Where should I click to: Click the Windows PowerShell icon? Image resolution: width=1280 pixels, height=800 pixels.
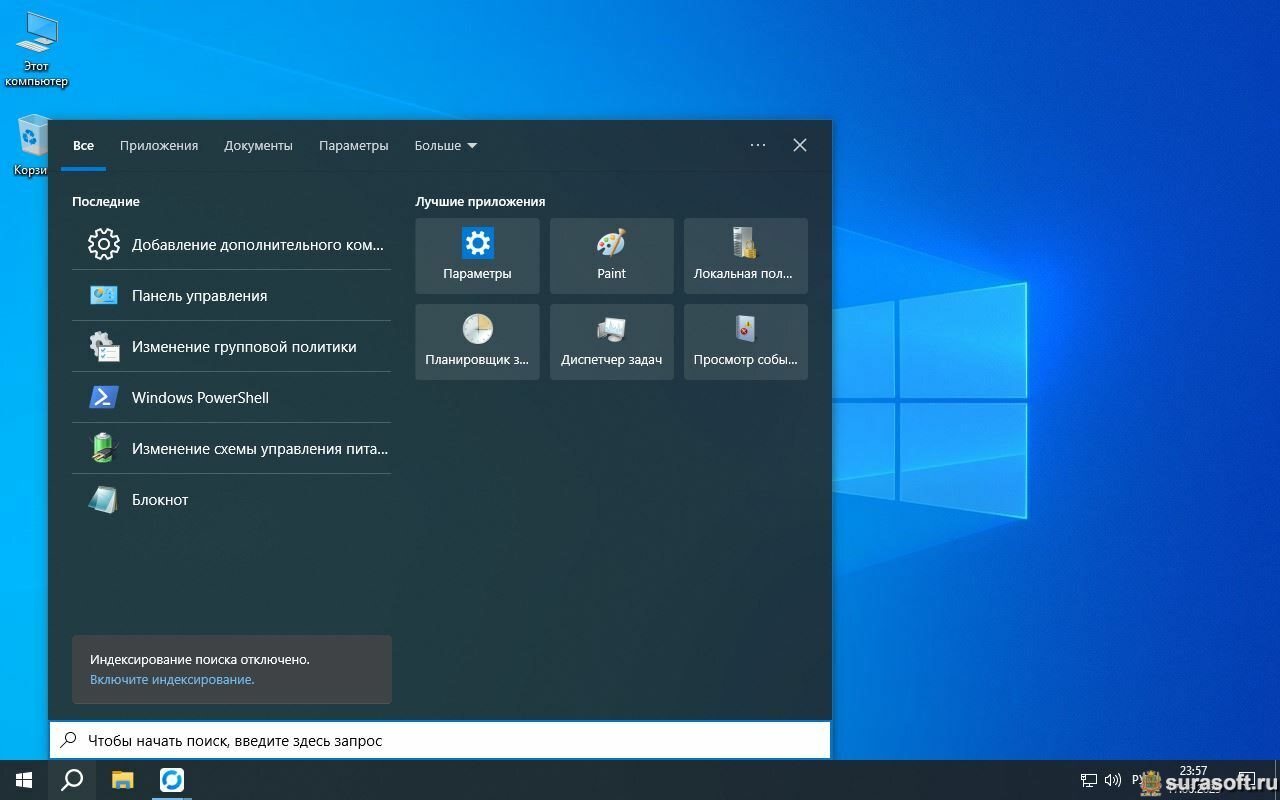click(104, 397)
